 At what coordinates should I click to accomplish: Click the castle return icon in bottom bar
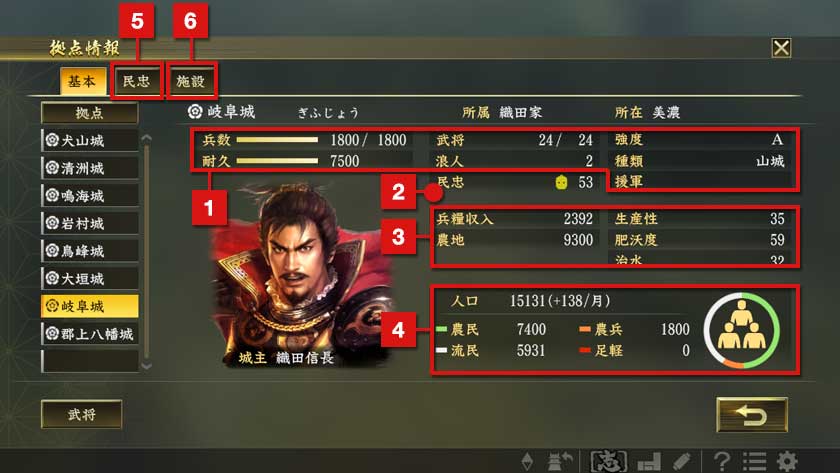[x=559, y=461]
